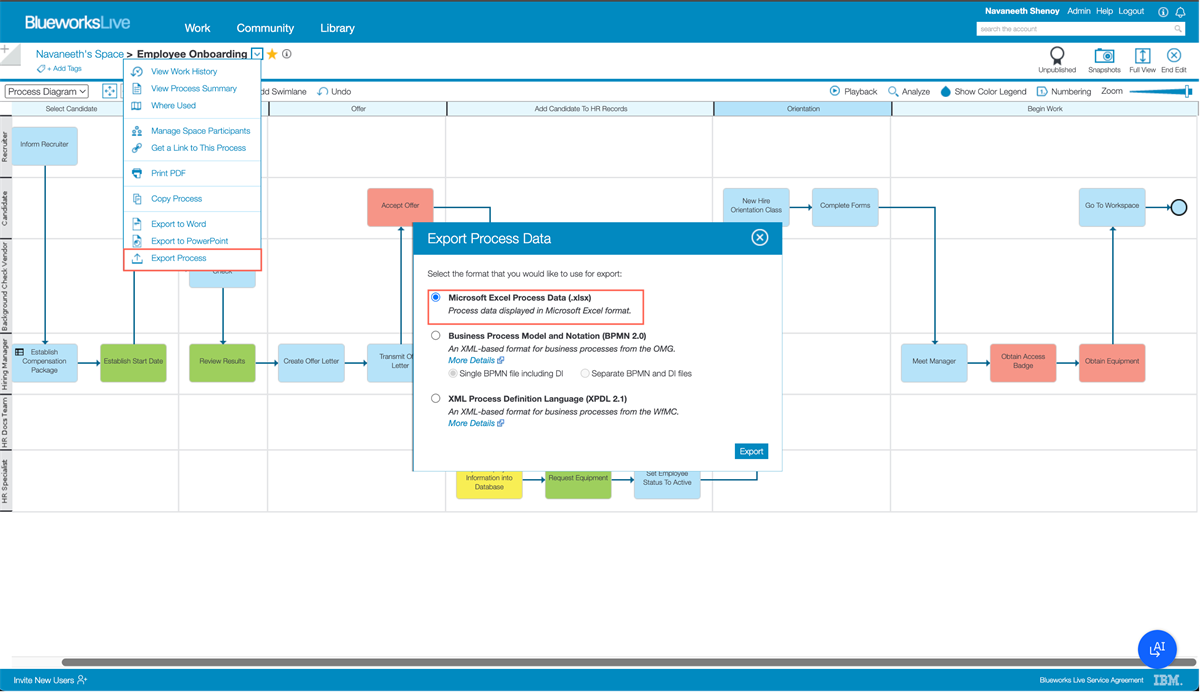The width and height of the screenshot is (1200, 692).
Task: Click the Where Used book icon
Action: click(x=137, y=105)
